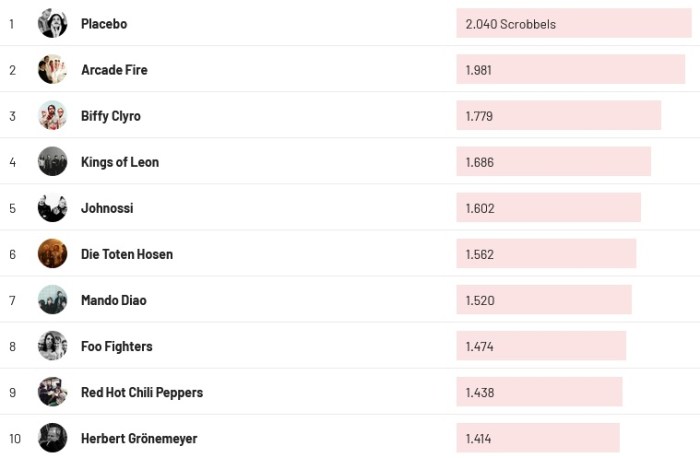Open the Placebo artist link
The width and height of the screenshot is (700, 458).
click(x=104, y=23)
